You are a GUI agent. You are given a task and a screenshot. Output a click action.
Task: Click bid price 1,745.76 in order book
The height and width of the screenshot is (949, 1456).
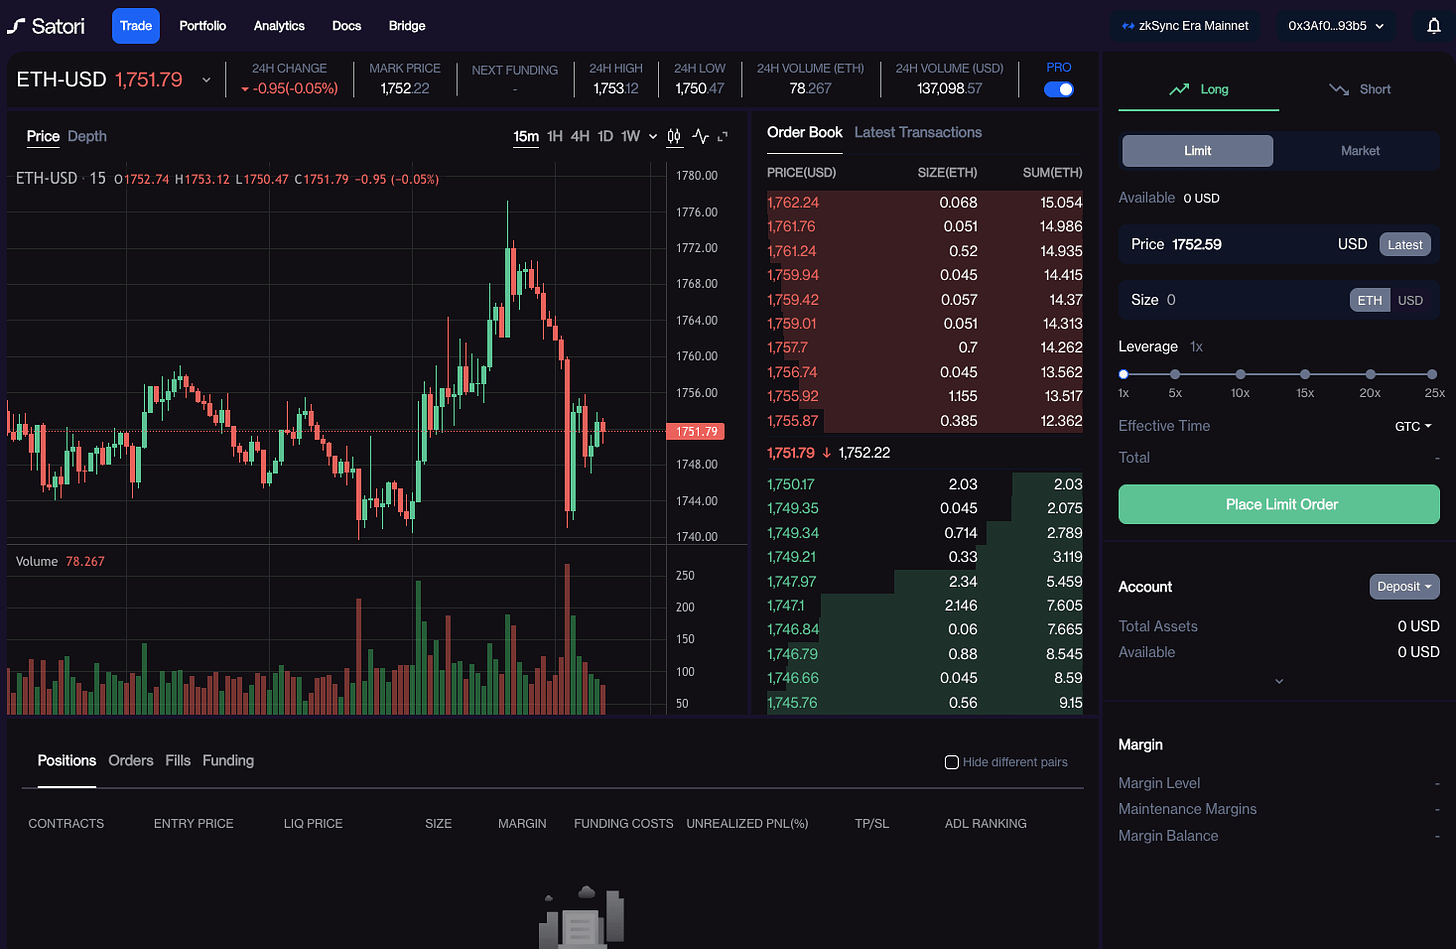(792, 703)
